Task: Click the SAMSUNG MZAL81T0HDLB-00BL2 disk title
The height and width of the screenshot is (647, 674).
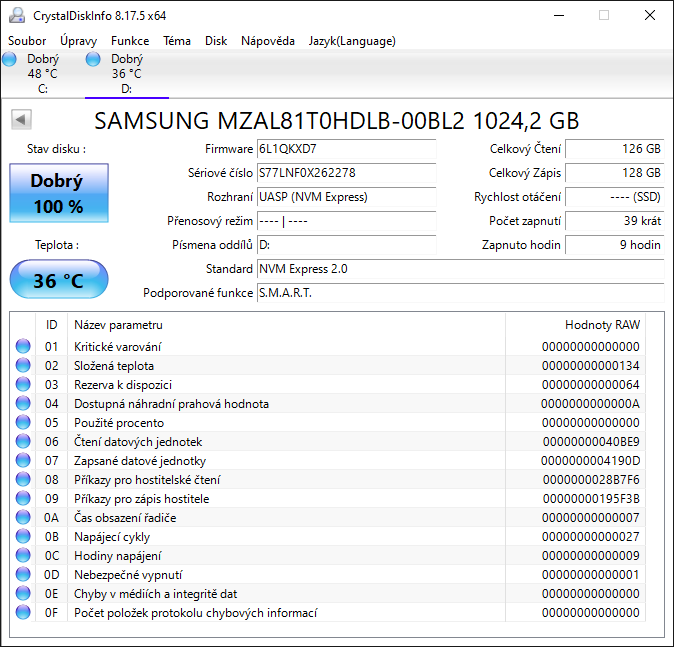Action: coord(337,121)
